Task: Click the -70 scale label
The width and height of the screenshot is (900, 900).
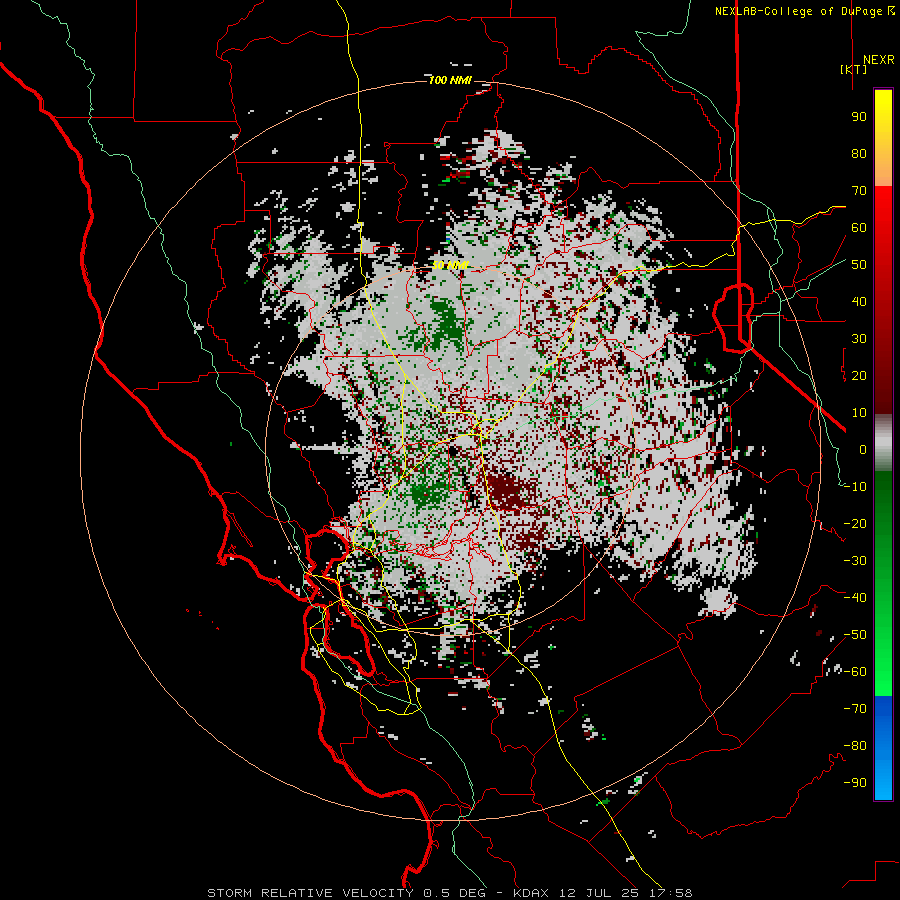Action: pyautogui.click(x=855, y=709)
